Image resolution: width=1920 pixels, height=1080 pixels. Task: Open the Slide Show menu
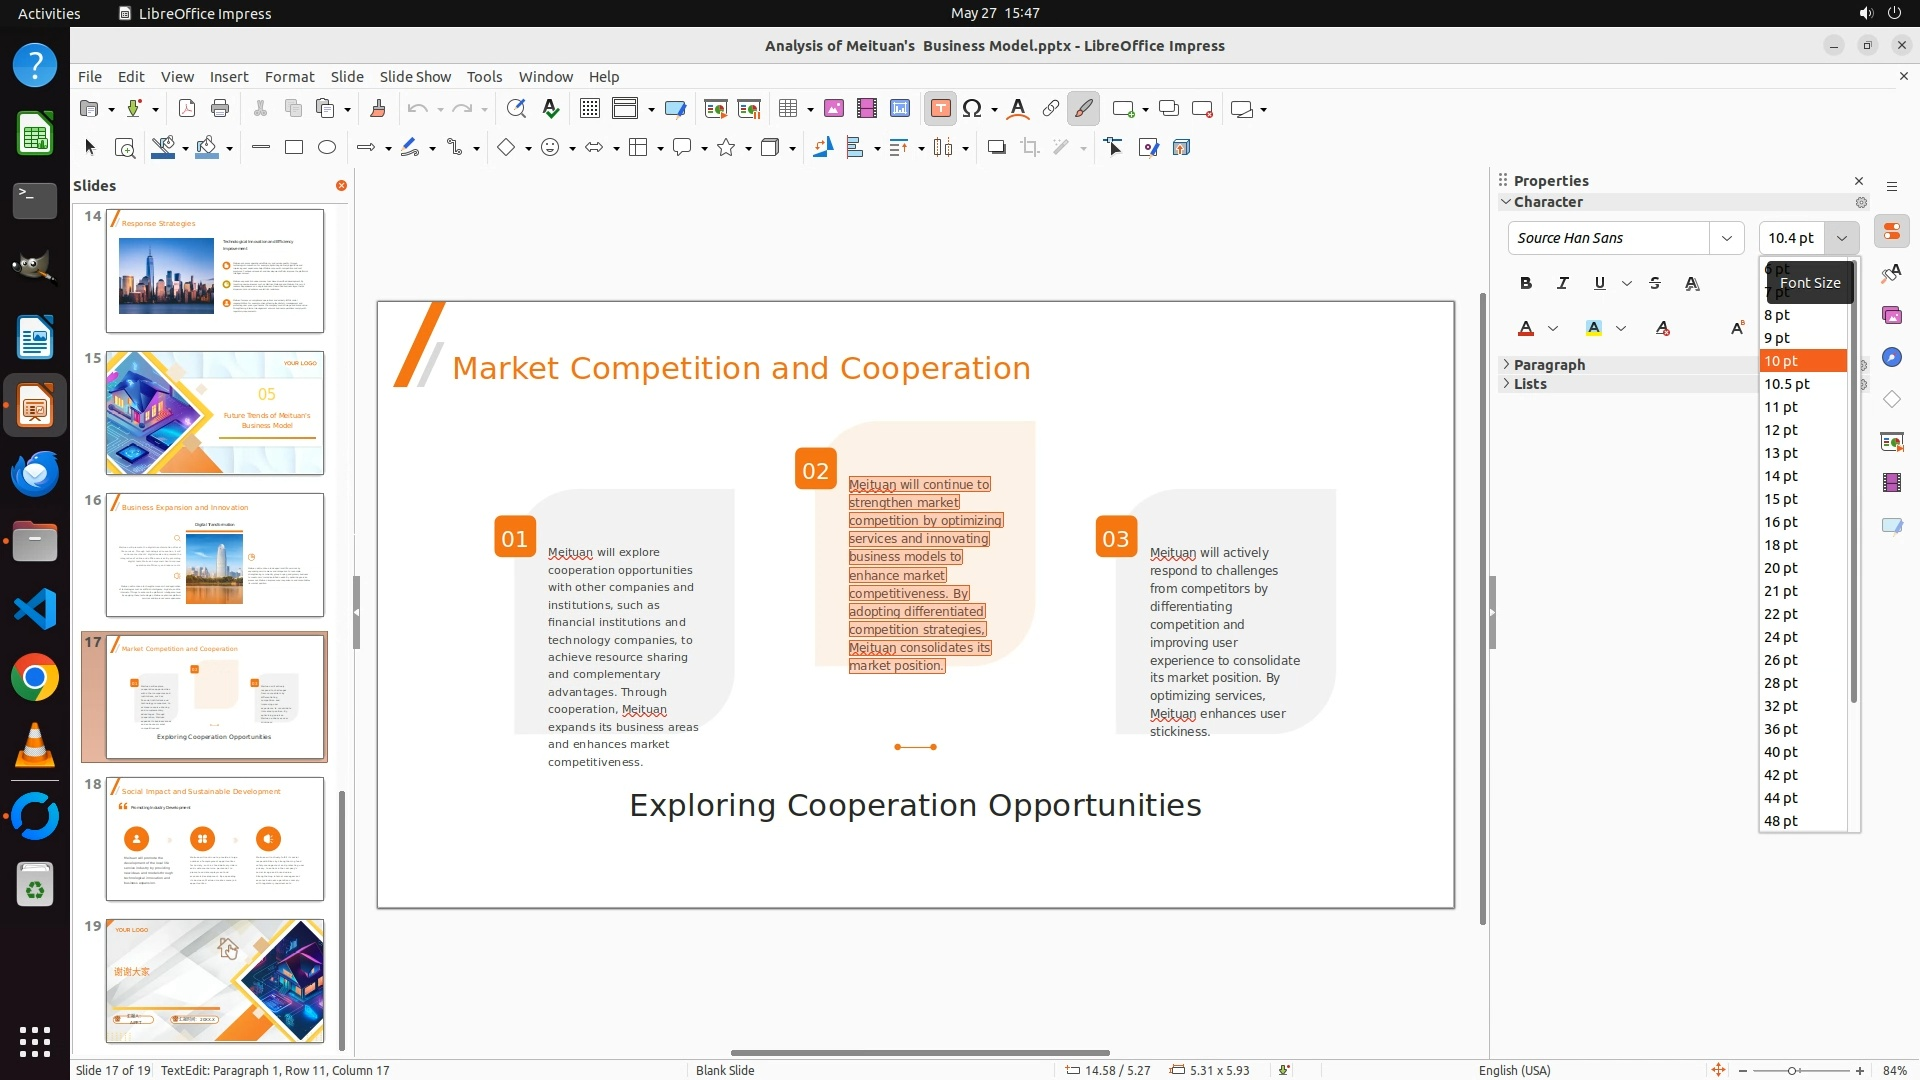pyautogui.click(x=415, y=77)
